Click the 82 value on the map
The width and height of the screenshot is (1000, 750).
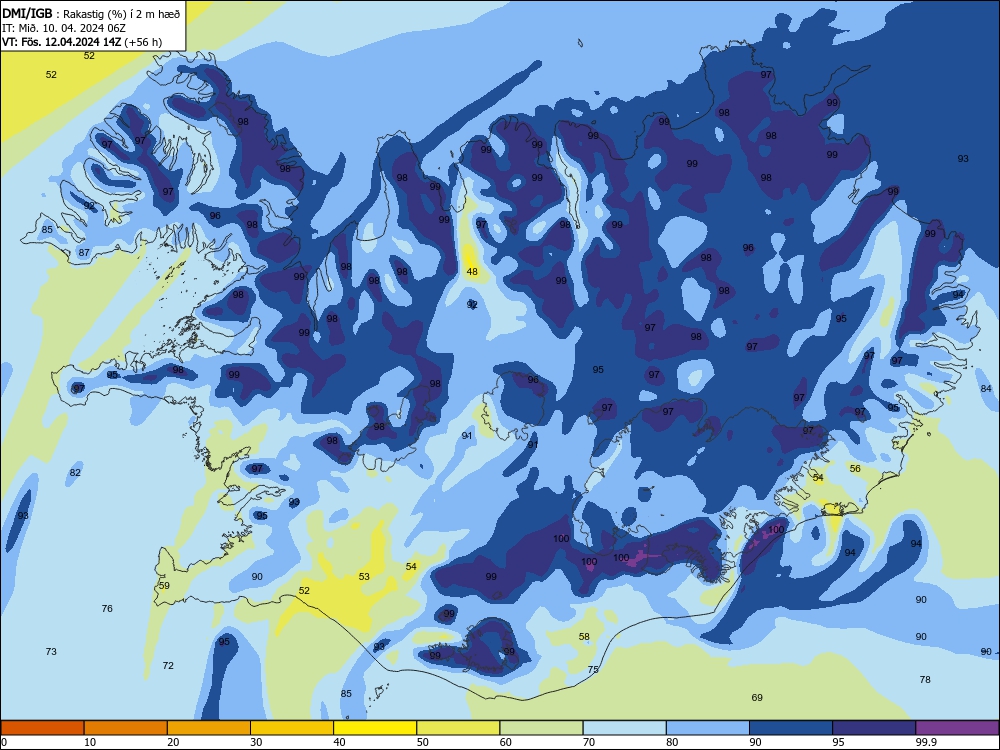tap(75, 473)
